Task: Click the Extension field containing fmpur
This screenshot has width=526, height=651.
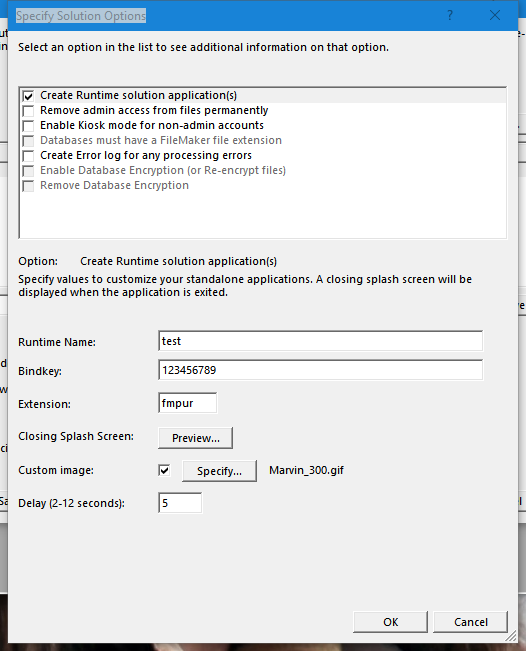Action: coord(187,403)
